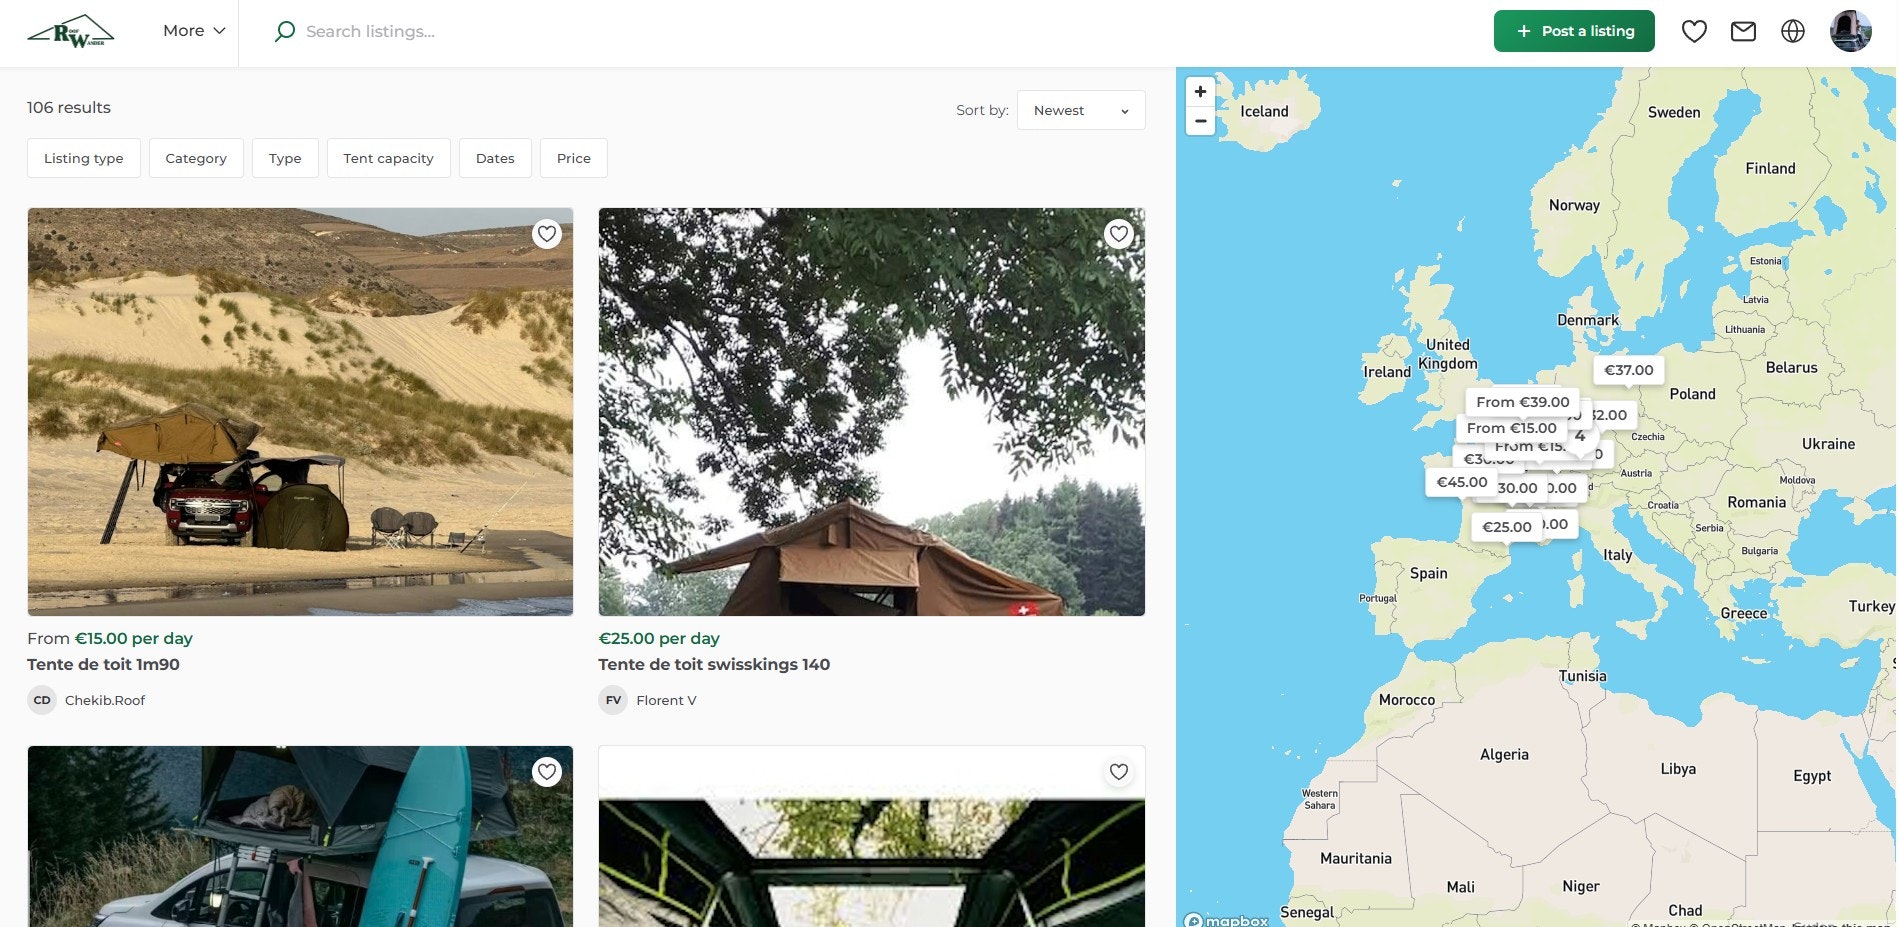
Task: Open the map cluster marker labeled 4
Action: [x=1580, y=436]
